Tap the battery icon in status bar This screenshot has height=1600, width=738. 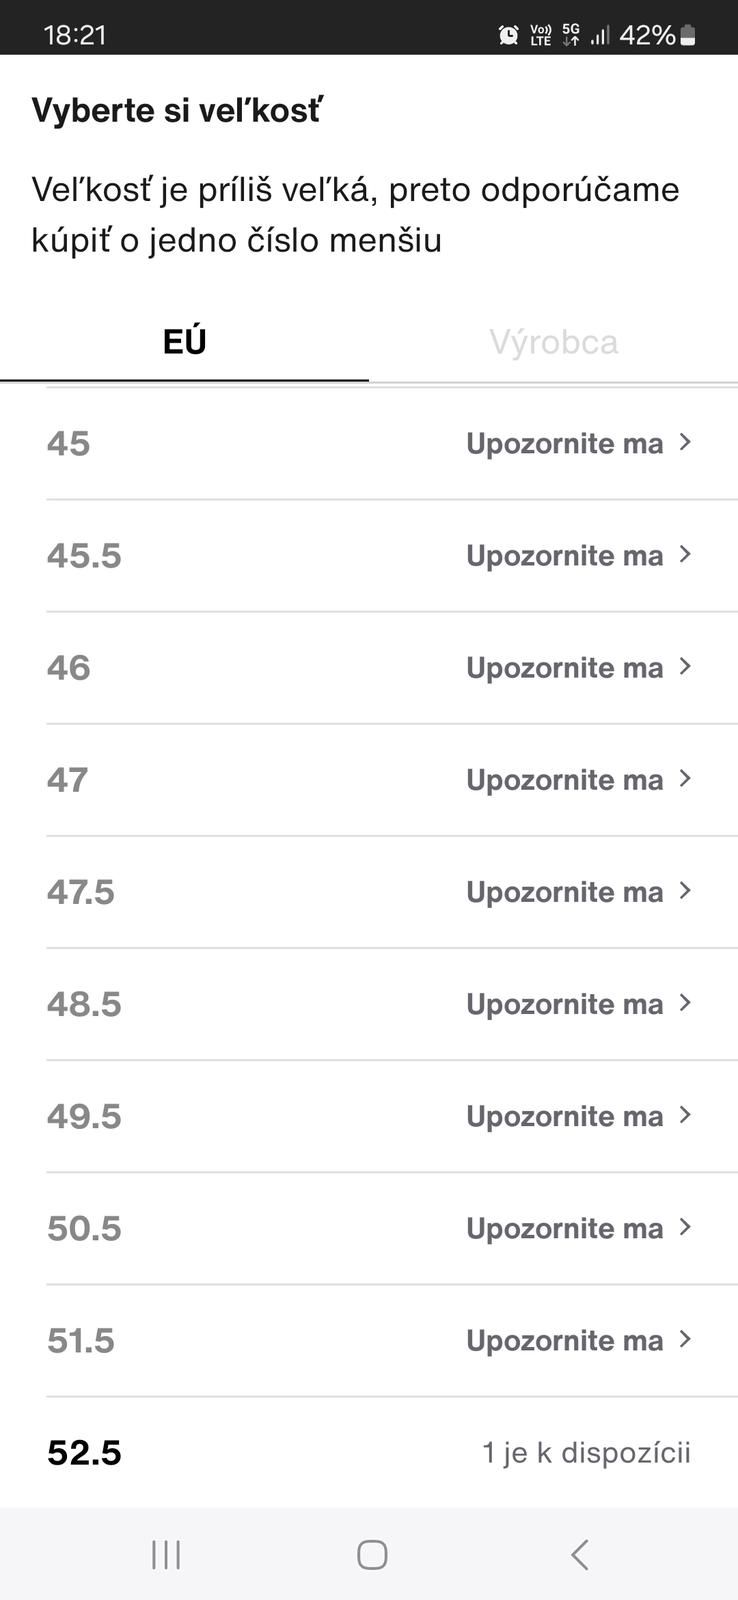(x=688, y=35)
